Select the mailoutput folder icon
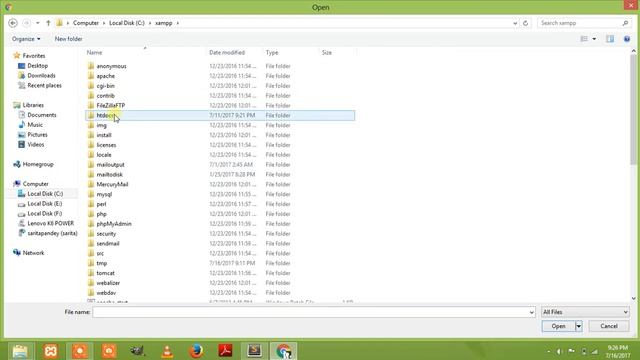640x360 pixels. tap(91, 164)
